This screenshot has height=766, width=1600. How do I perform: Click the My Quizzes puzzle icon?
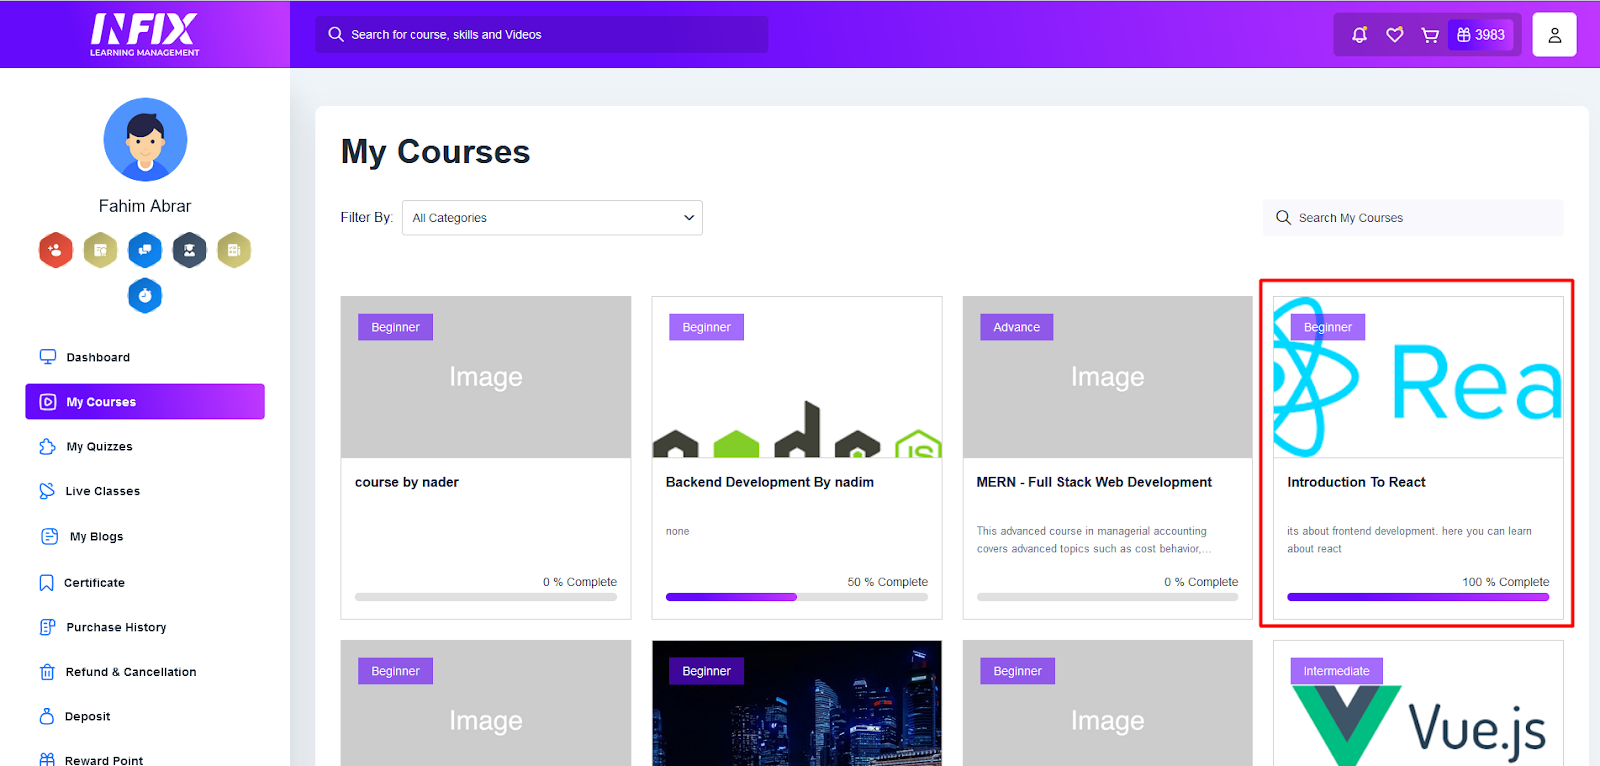[x=47, y=447]
